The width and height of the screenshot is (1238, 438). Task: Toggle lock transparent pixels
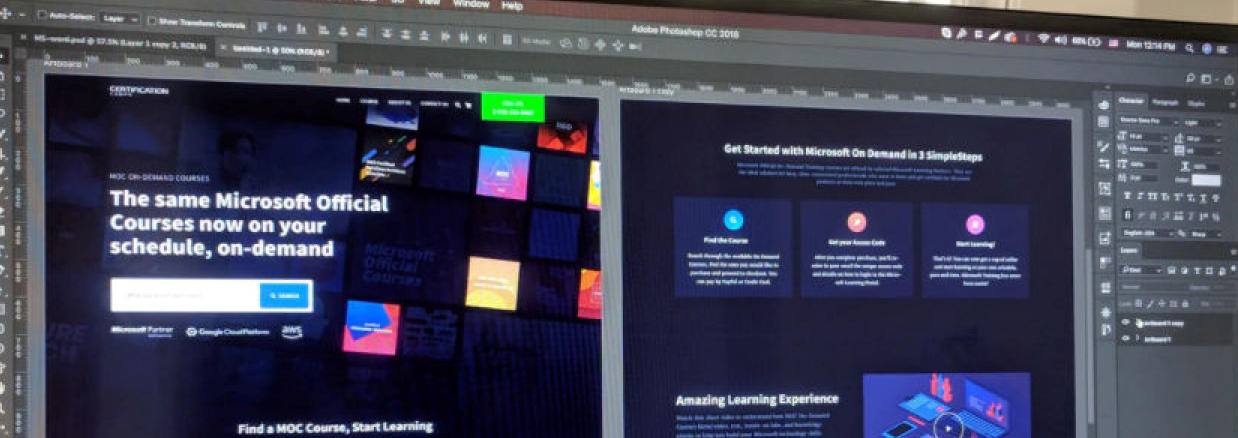click(x=1139, y=302)
